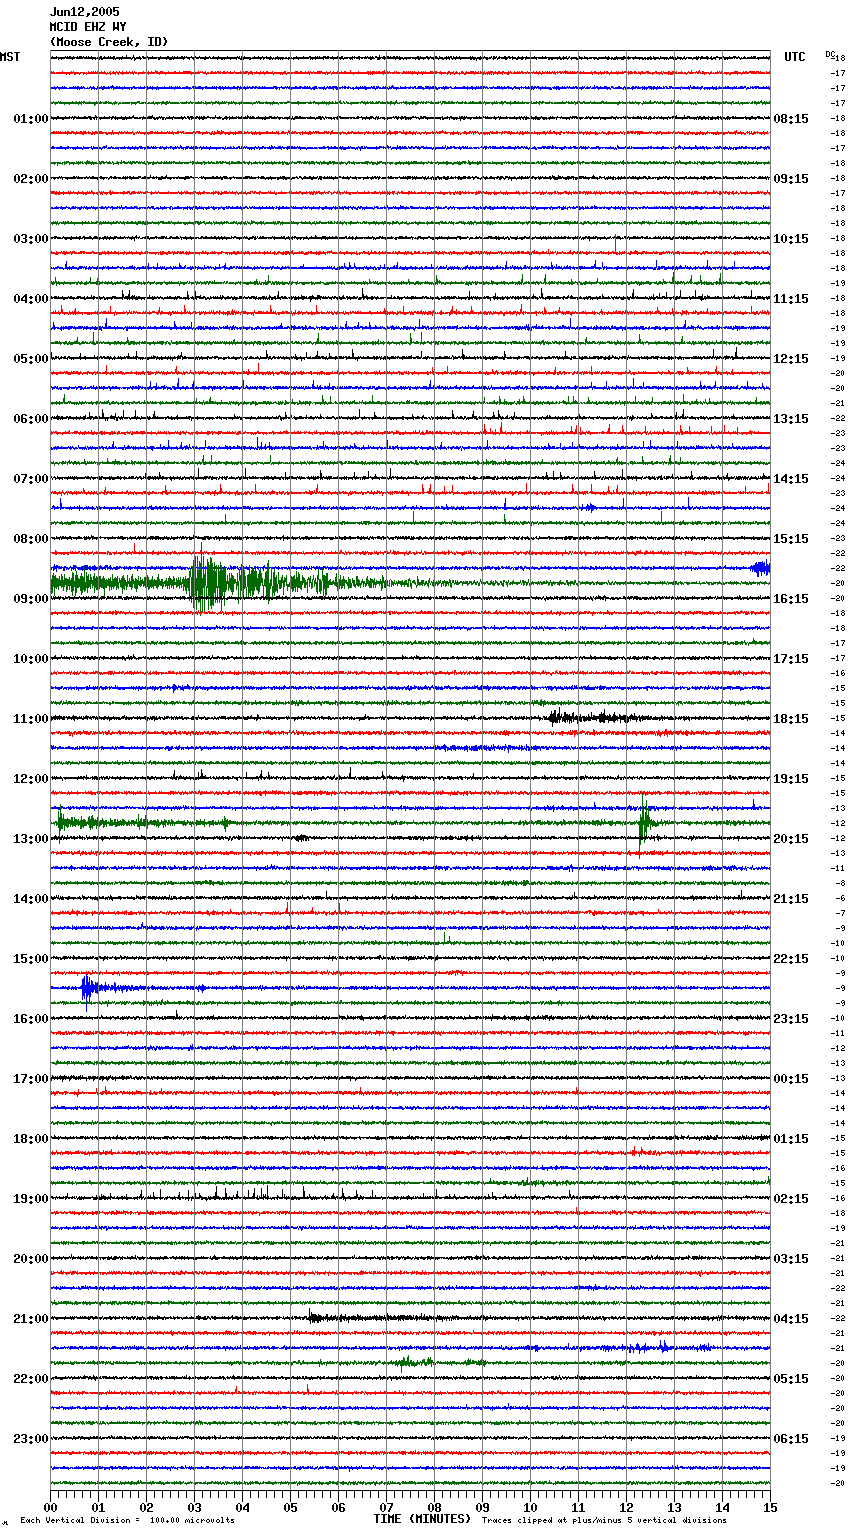Select the 12:00 MST time label
The height and width of the screenshot is (1534, 850).
coord(30,779)
